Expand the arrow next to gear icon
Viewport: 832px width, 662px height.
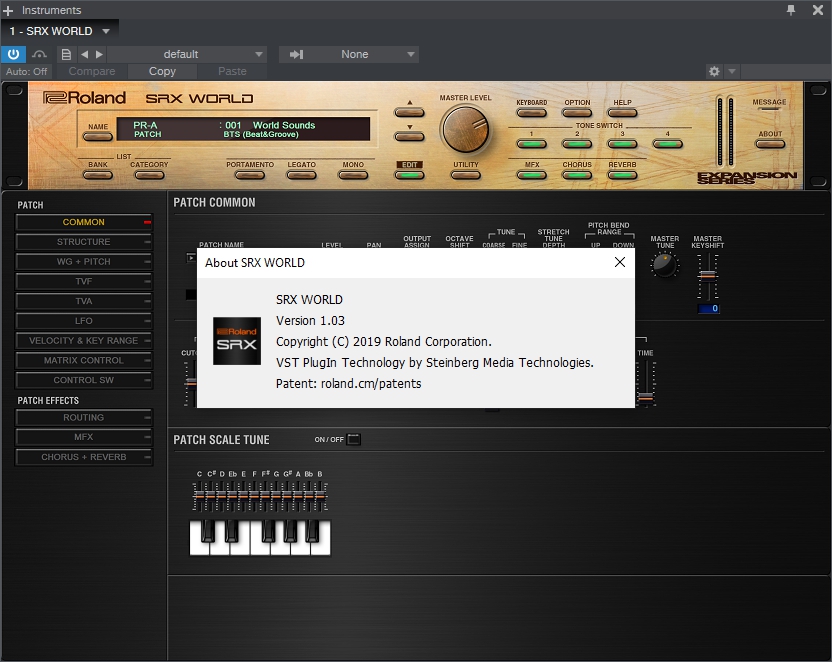(732, 71)
